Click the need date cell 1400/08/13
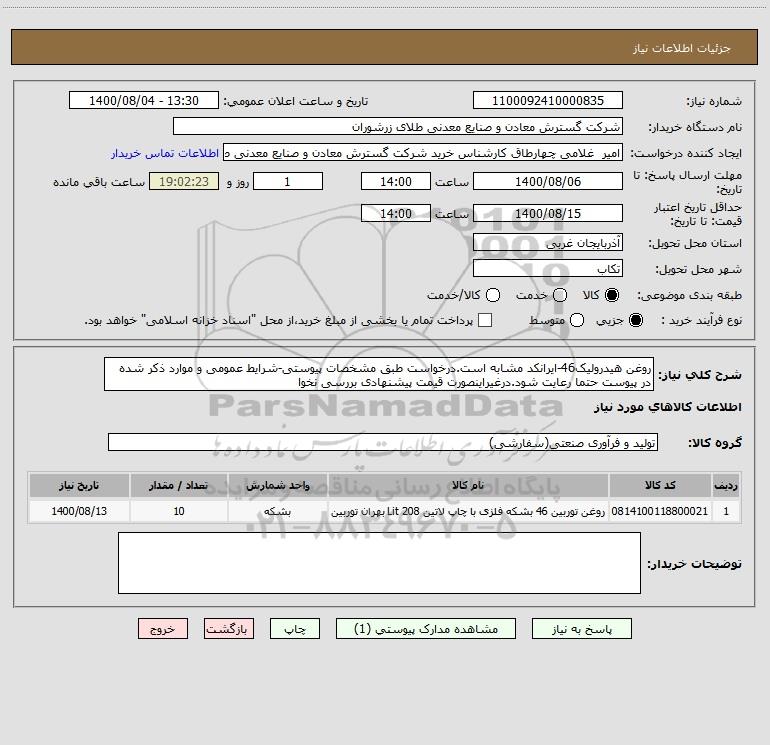Screen dimensions: 770x745 (79, 511)
